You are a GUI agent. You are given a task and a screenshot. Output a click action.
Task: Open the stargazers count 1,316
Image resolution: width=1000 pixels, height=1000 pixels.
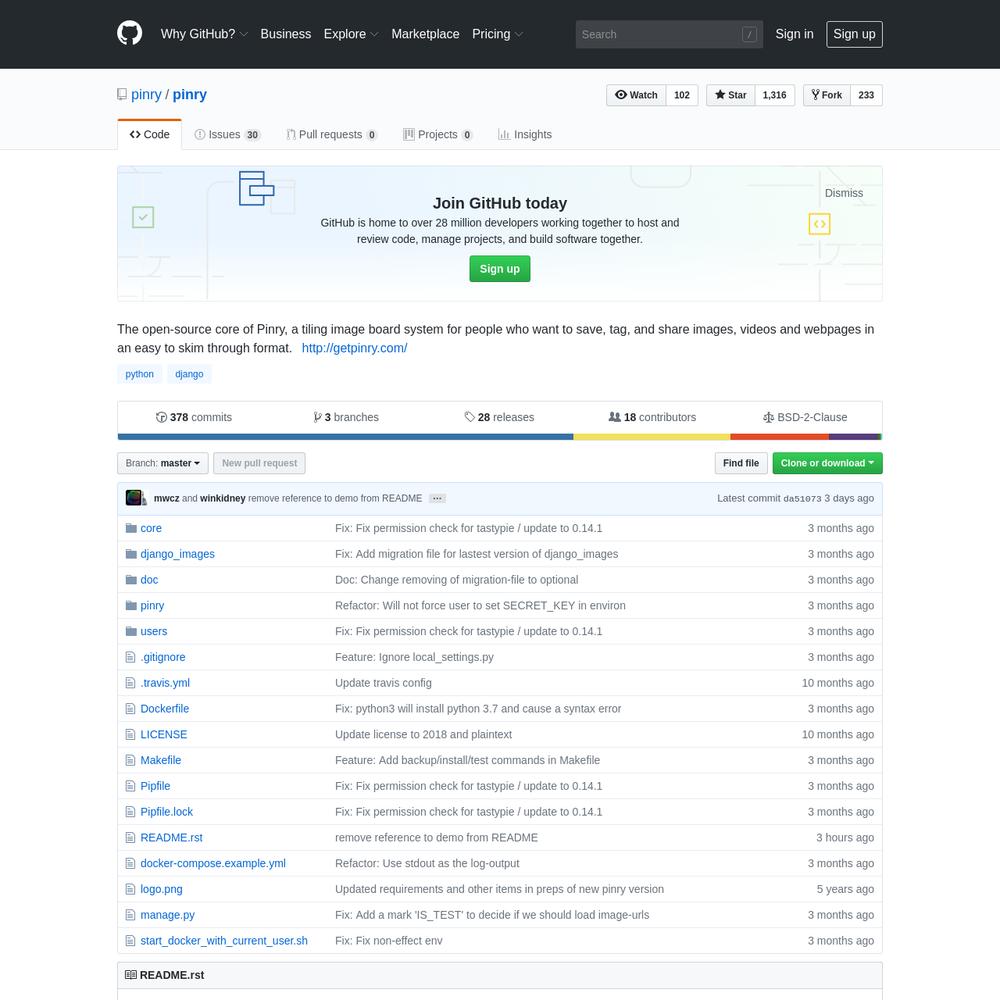[x=774, y=95]
